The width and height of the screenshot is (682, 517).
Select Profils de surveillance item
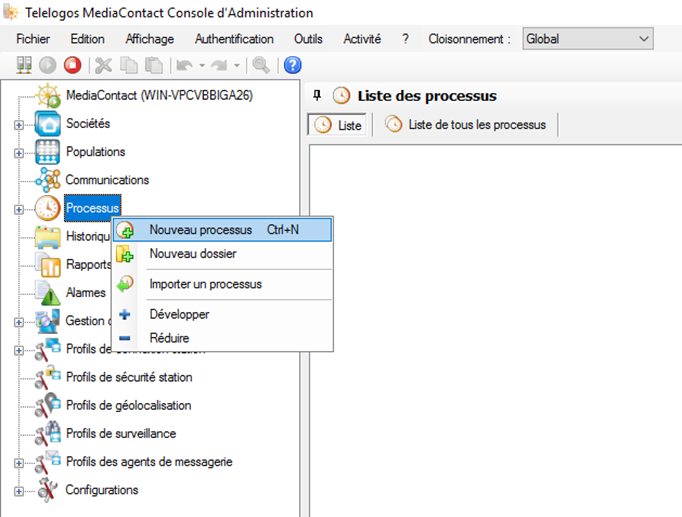pos(121,434)
